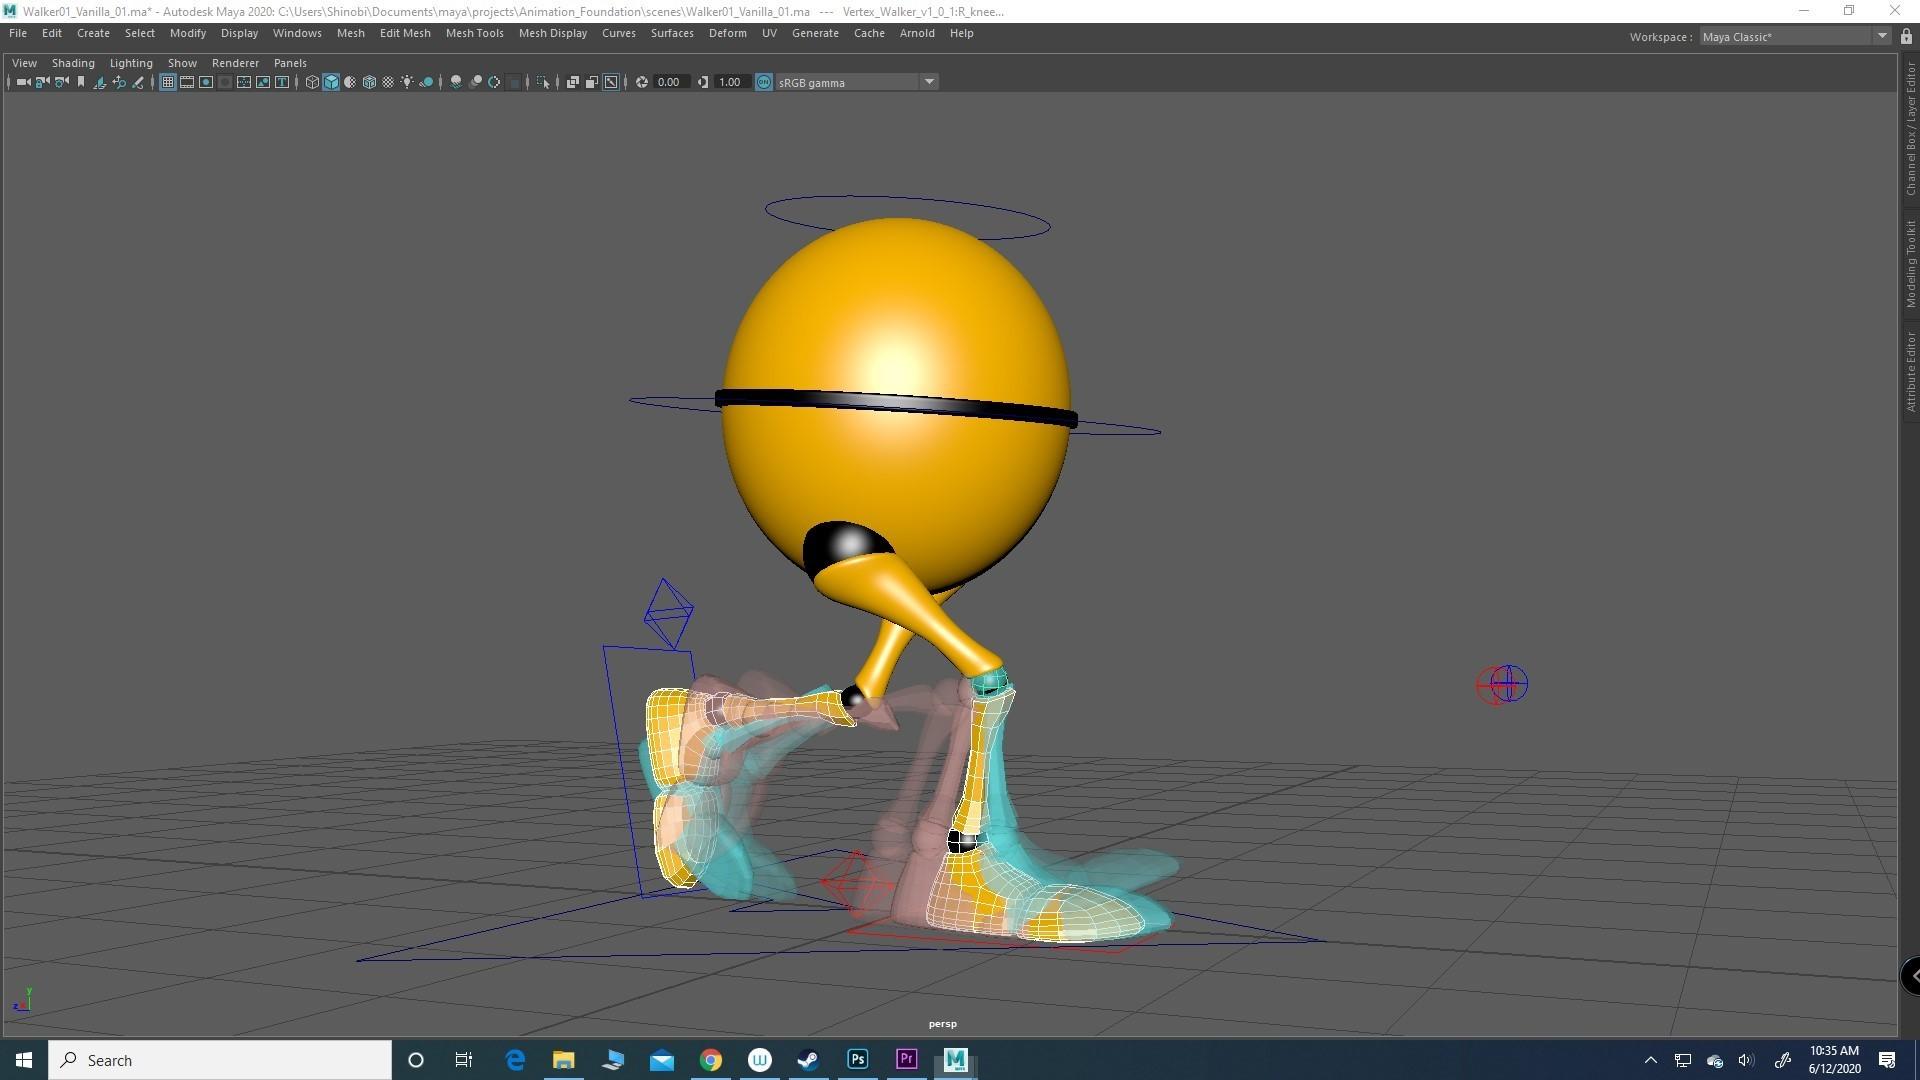
Task: Toggle Smooth Shade All cube icon
Action: click(x=331, y=82)
